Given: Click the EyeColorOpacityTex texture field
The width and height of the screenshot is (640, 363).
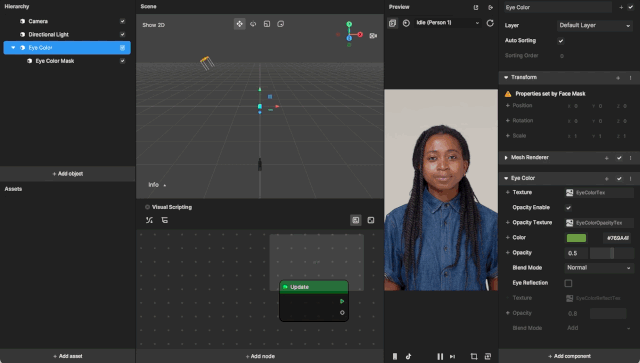Looking at the screenshot, I should coord(599,223).
